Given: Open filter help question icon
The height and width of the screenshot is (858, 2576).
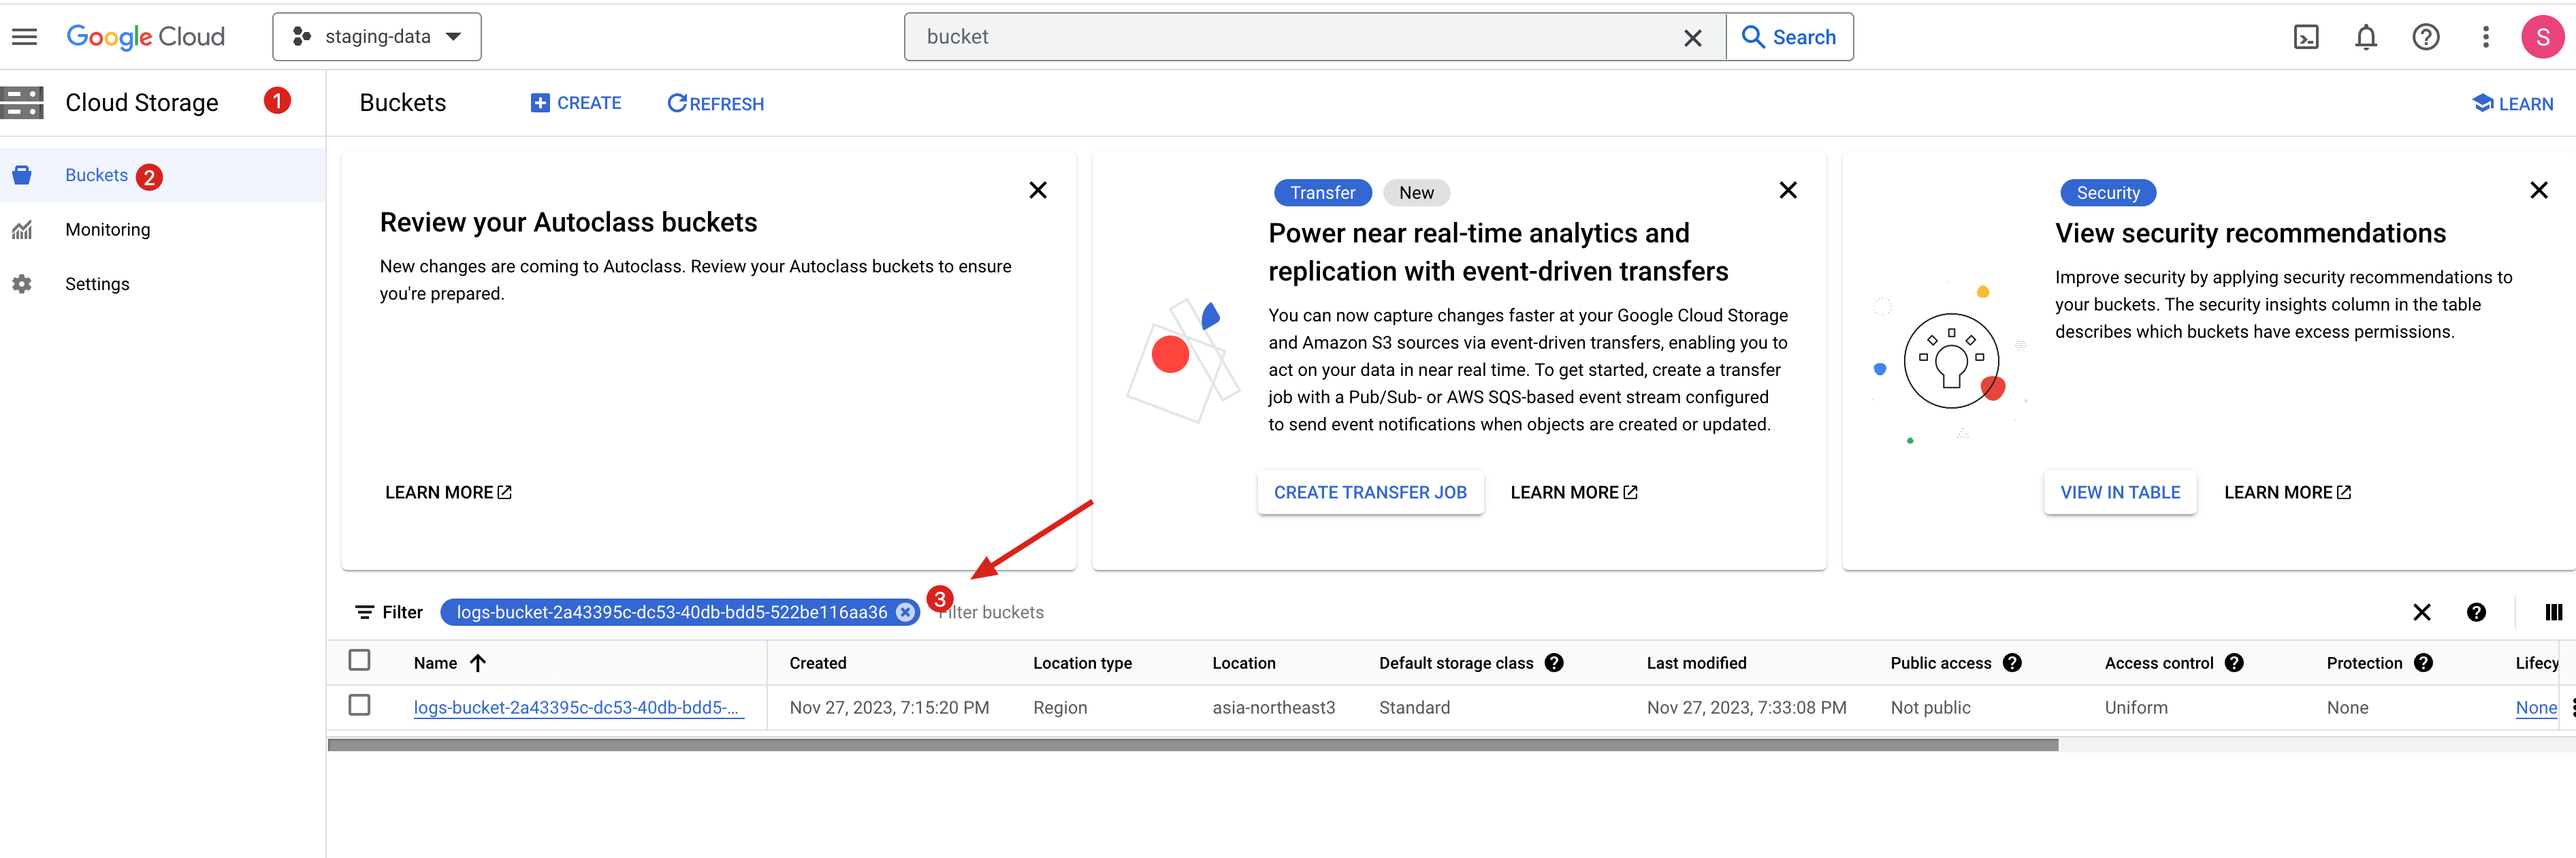Looking at the screenshot, I should click(2476, 612).
